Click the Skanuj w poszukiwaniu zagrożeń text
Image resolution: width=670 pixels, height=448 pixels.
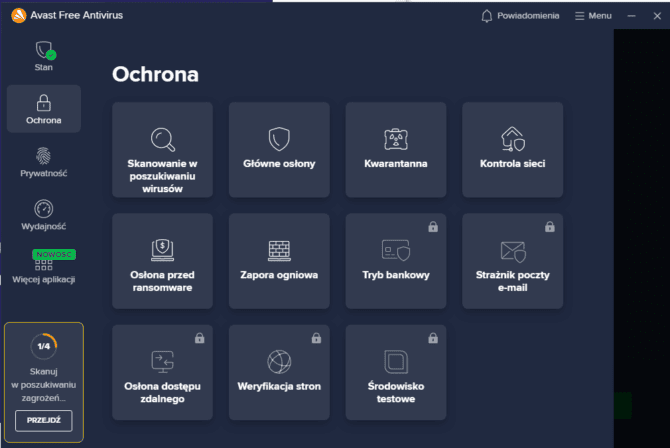coord(44,385)
